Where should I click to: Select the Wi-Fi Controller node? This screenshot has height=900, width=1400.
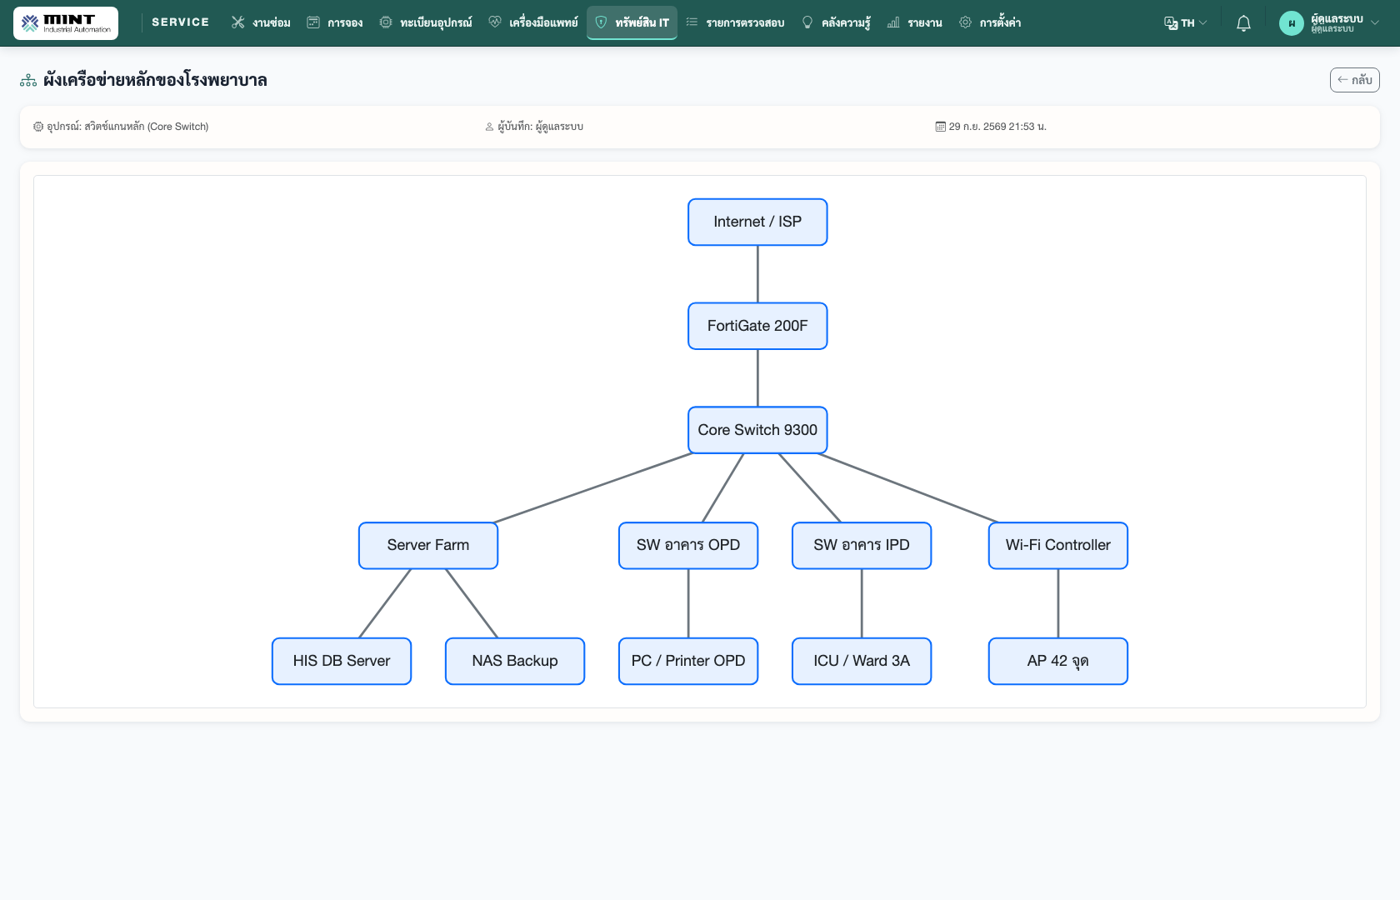click(x=1058, y=545)
